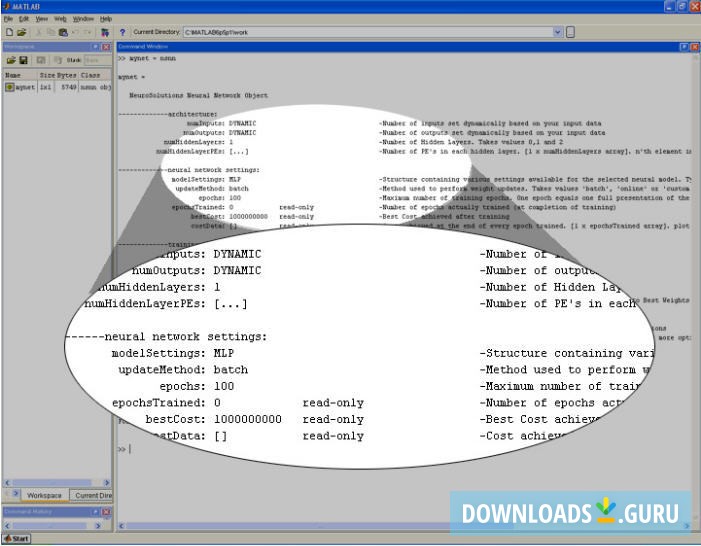The height and width of the screenshot is (546, 701).
Task: Close the Command Window panel
Action: tap(695, 47)
